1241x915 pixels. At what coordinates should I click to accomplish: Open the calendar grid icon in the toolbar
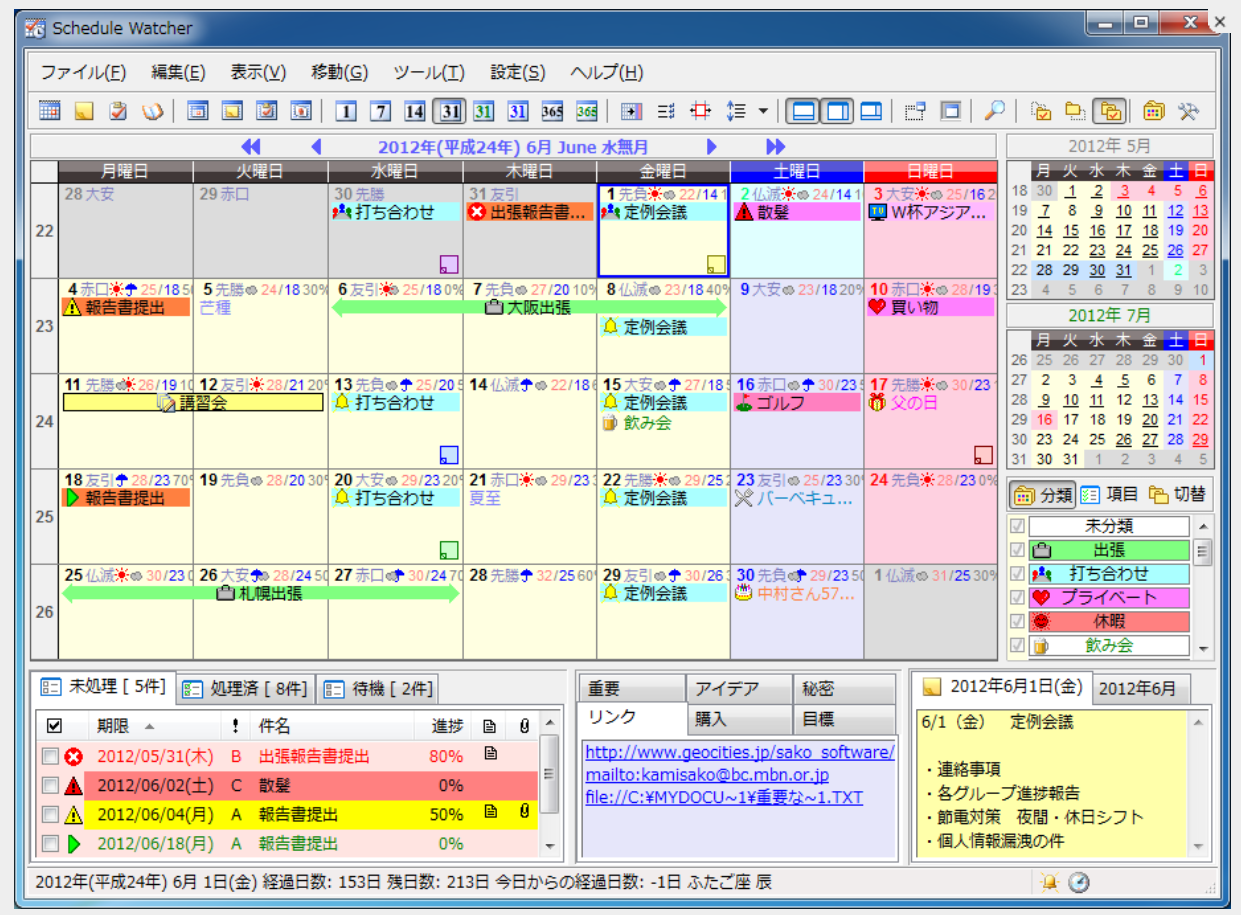(50, 111)
